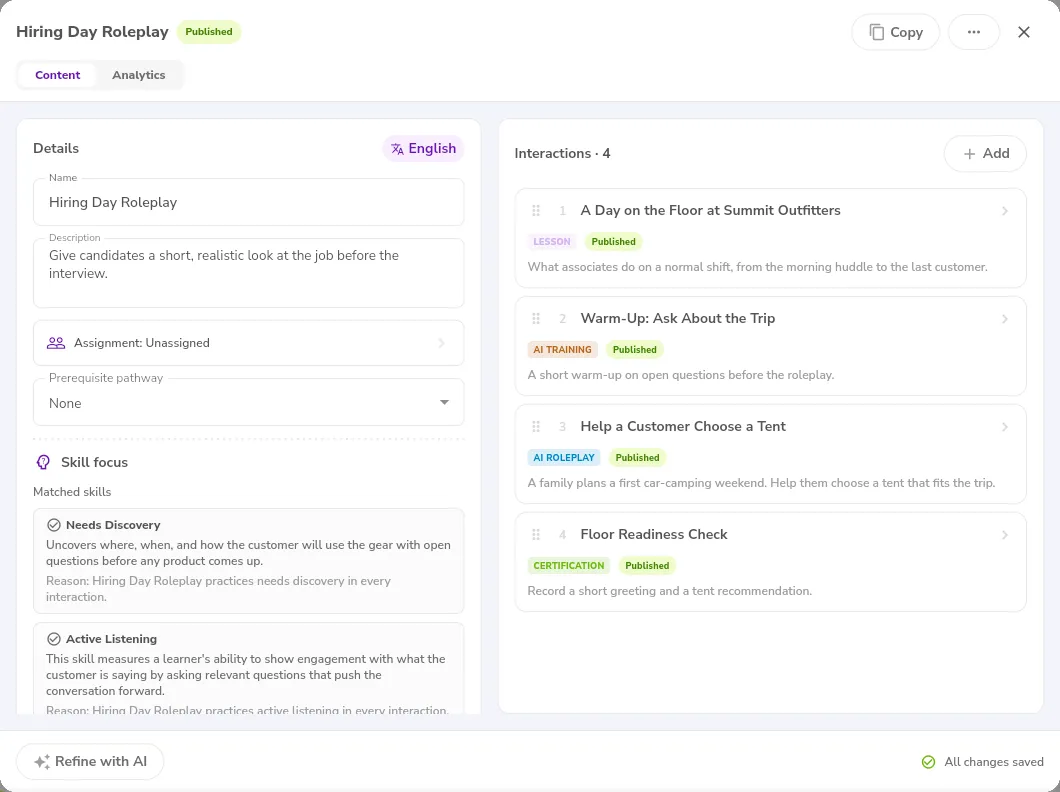This screenshot has width=1060, height=792.
Task: Click the Details section heading
Action: [x=56, y=149]
